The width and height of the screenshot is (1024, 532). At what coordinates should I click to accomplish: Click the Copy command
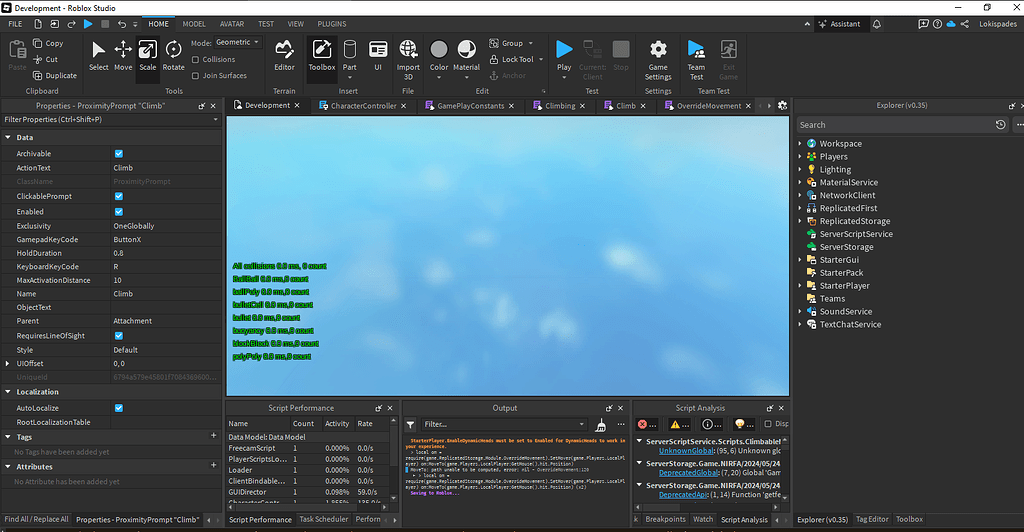point(48,43)
